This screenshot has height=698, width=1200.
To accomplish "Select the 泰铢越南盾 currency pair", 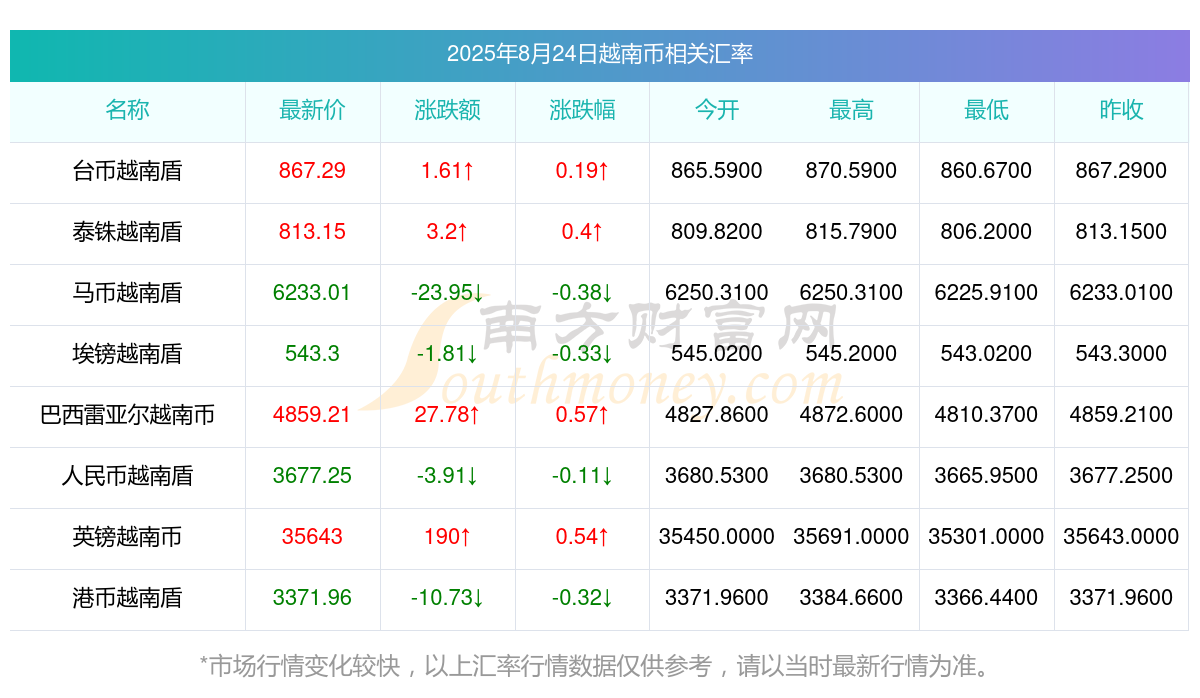I will (127, 232).
